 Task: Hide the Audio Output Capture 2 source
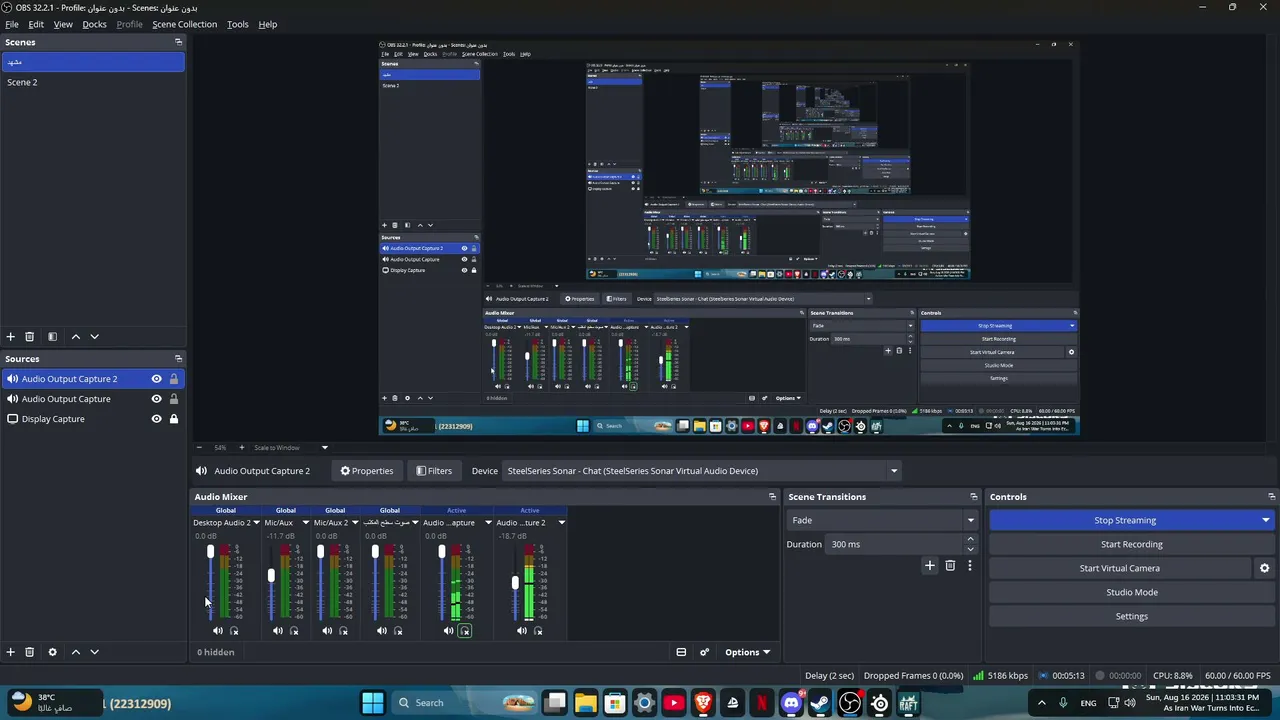(156, 379)
